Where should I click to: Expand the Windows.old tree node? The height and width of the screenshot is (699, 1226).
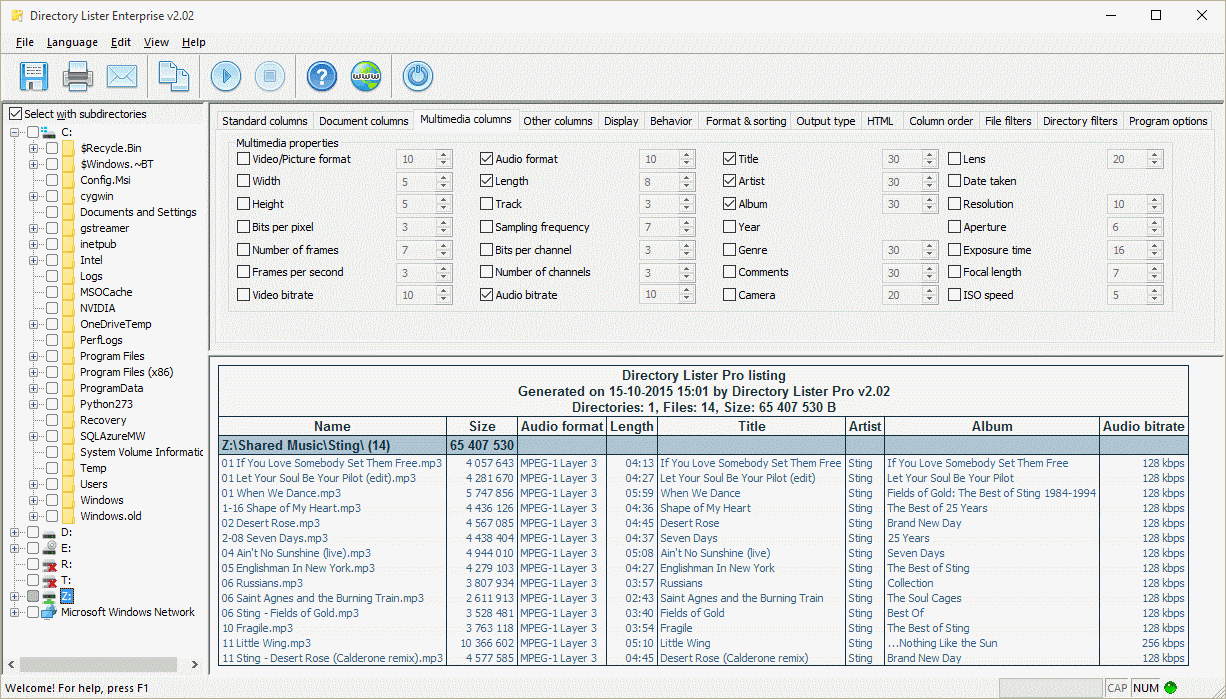point(34,516)
